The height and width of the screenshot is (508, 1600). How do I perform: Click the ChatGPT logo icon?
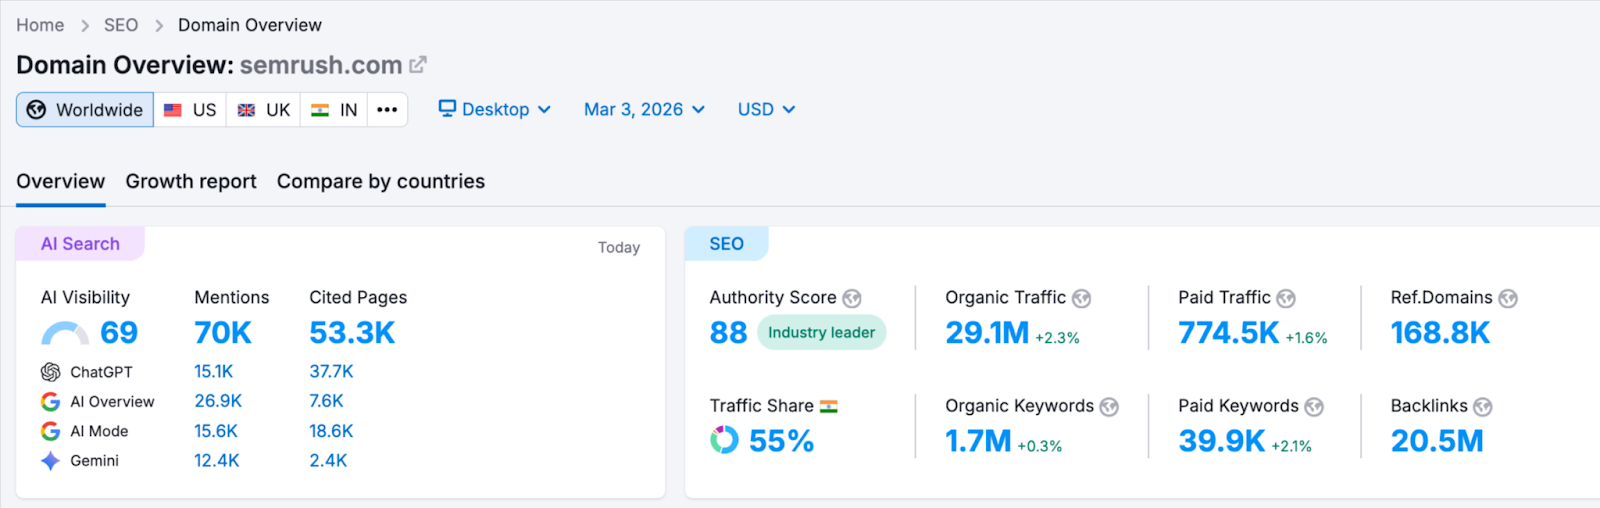[50, 372]
